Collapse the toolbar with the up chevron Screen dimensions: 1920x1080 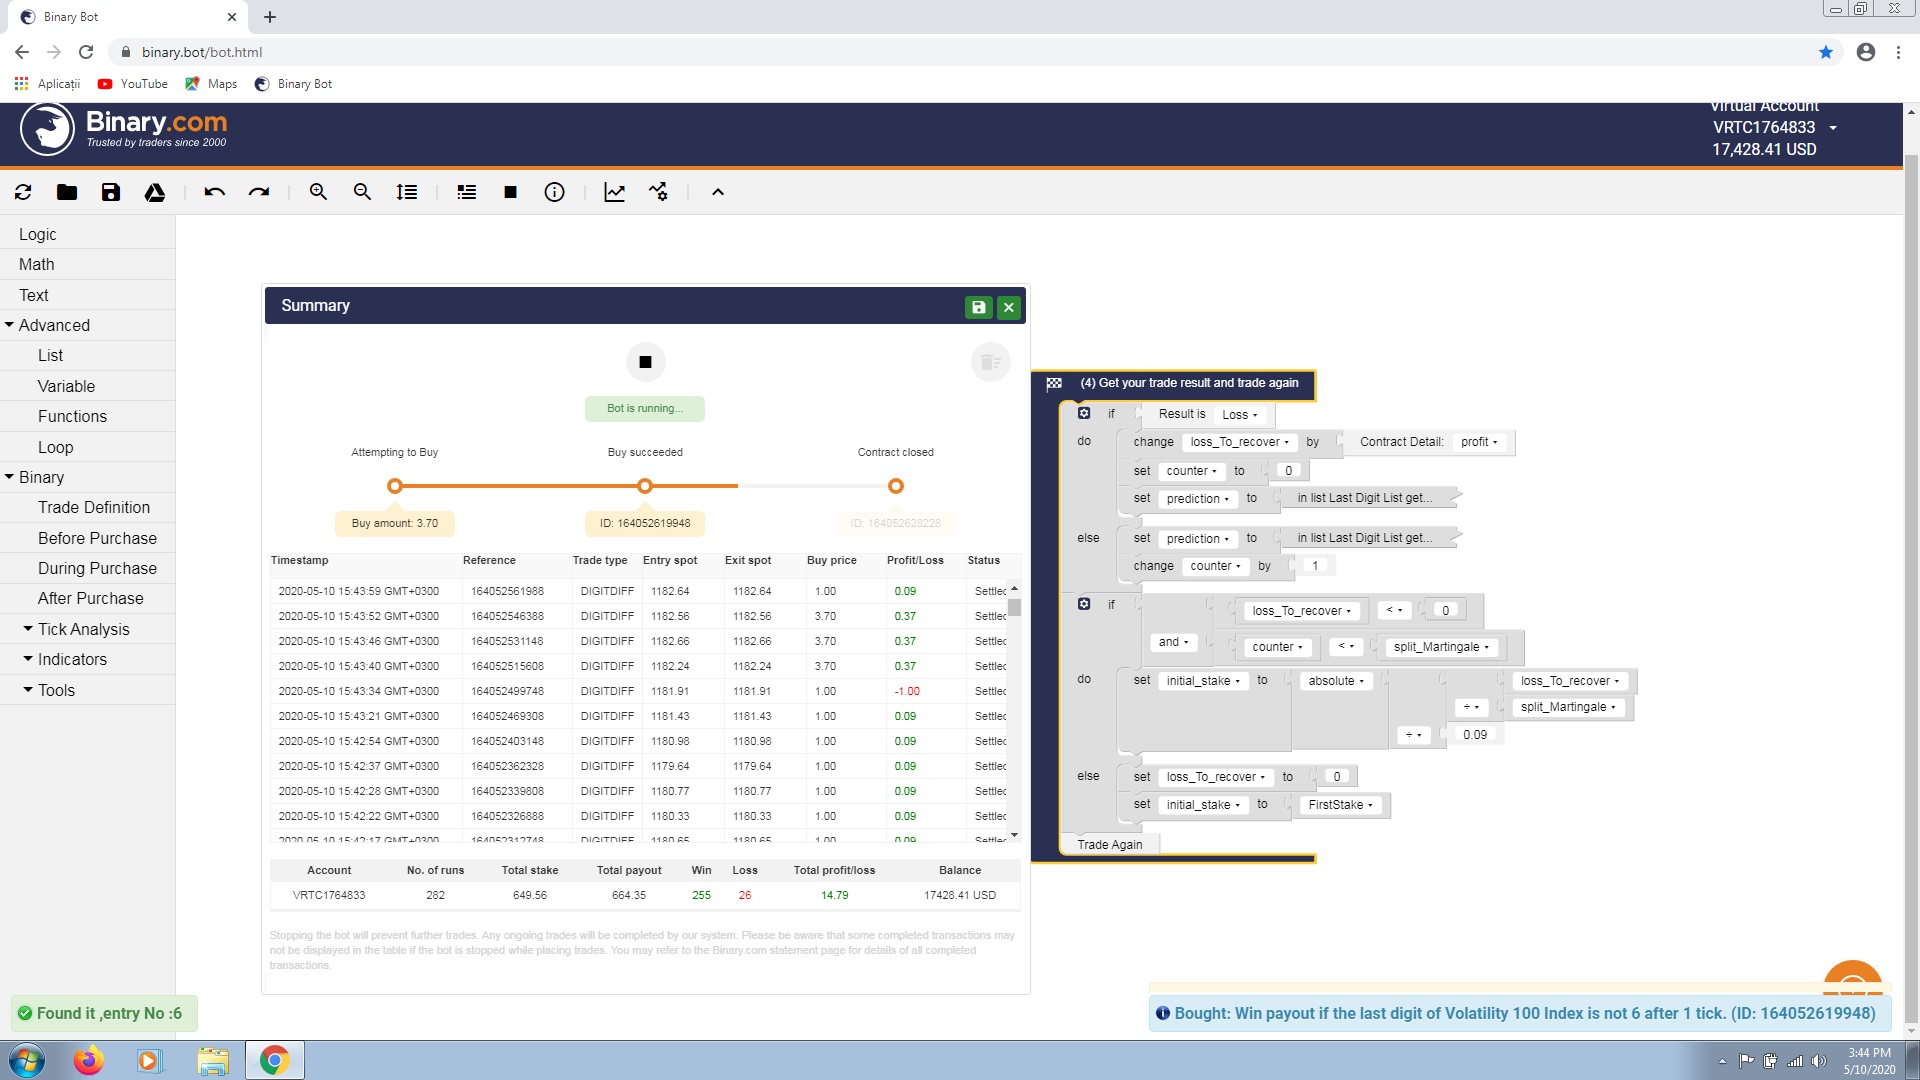[717, 192]
